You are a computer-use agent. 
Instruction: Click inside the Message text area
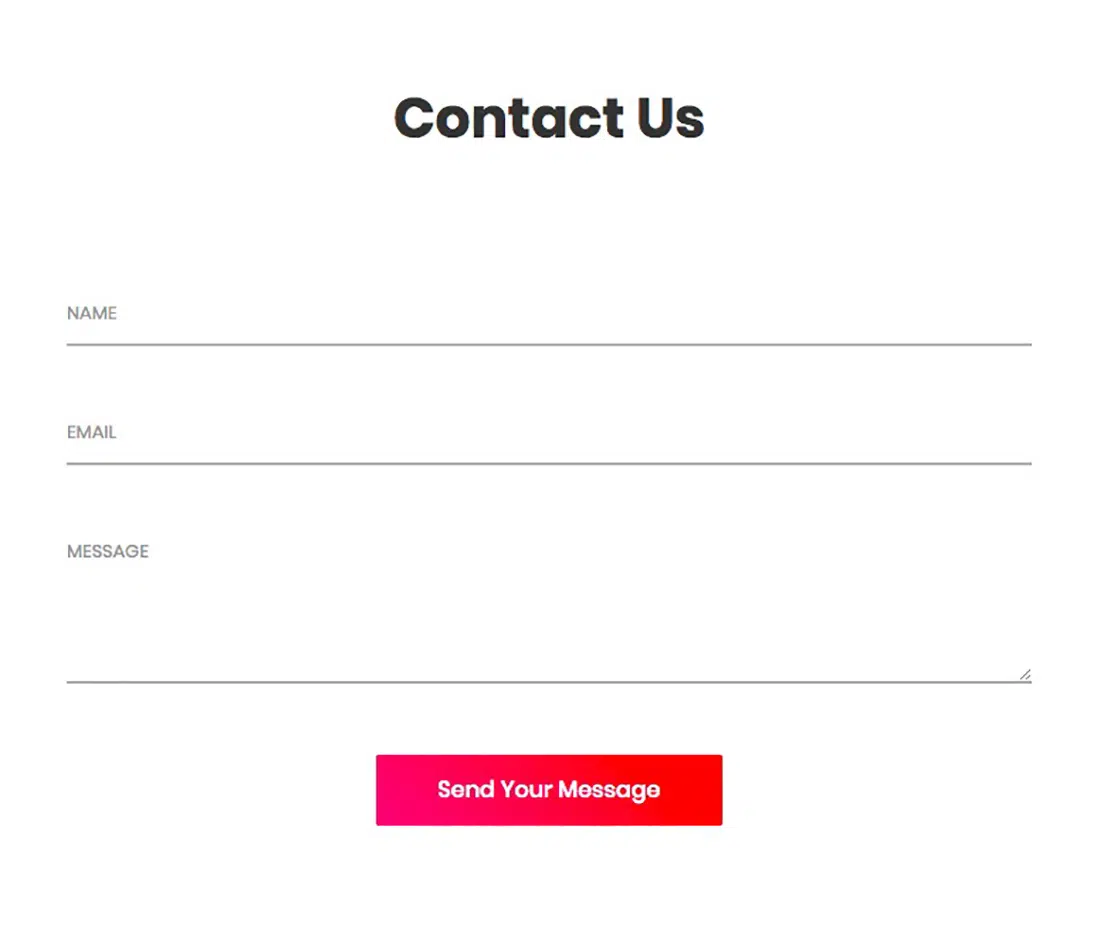click(548, 610)
